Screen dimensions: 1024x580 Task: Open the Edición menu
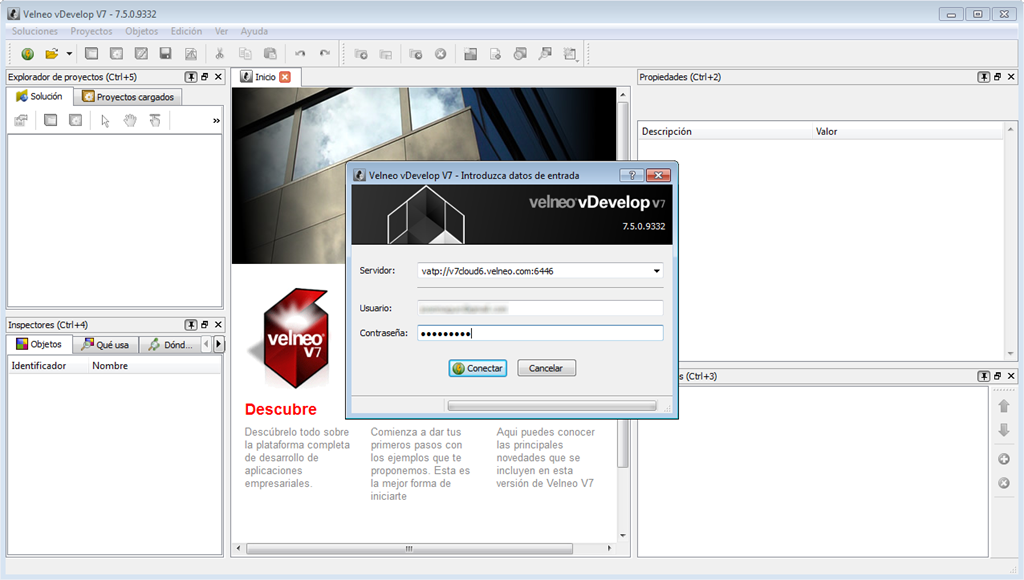(x=186, y=31)
